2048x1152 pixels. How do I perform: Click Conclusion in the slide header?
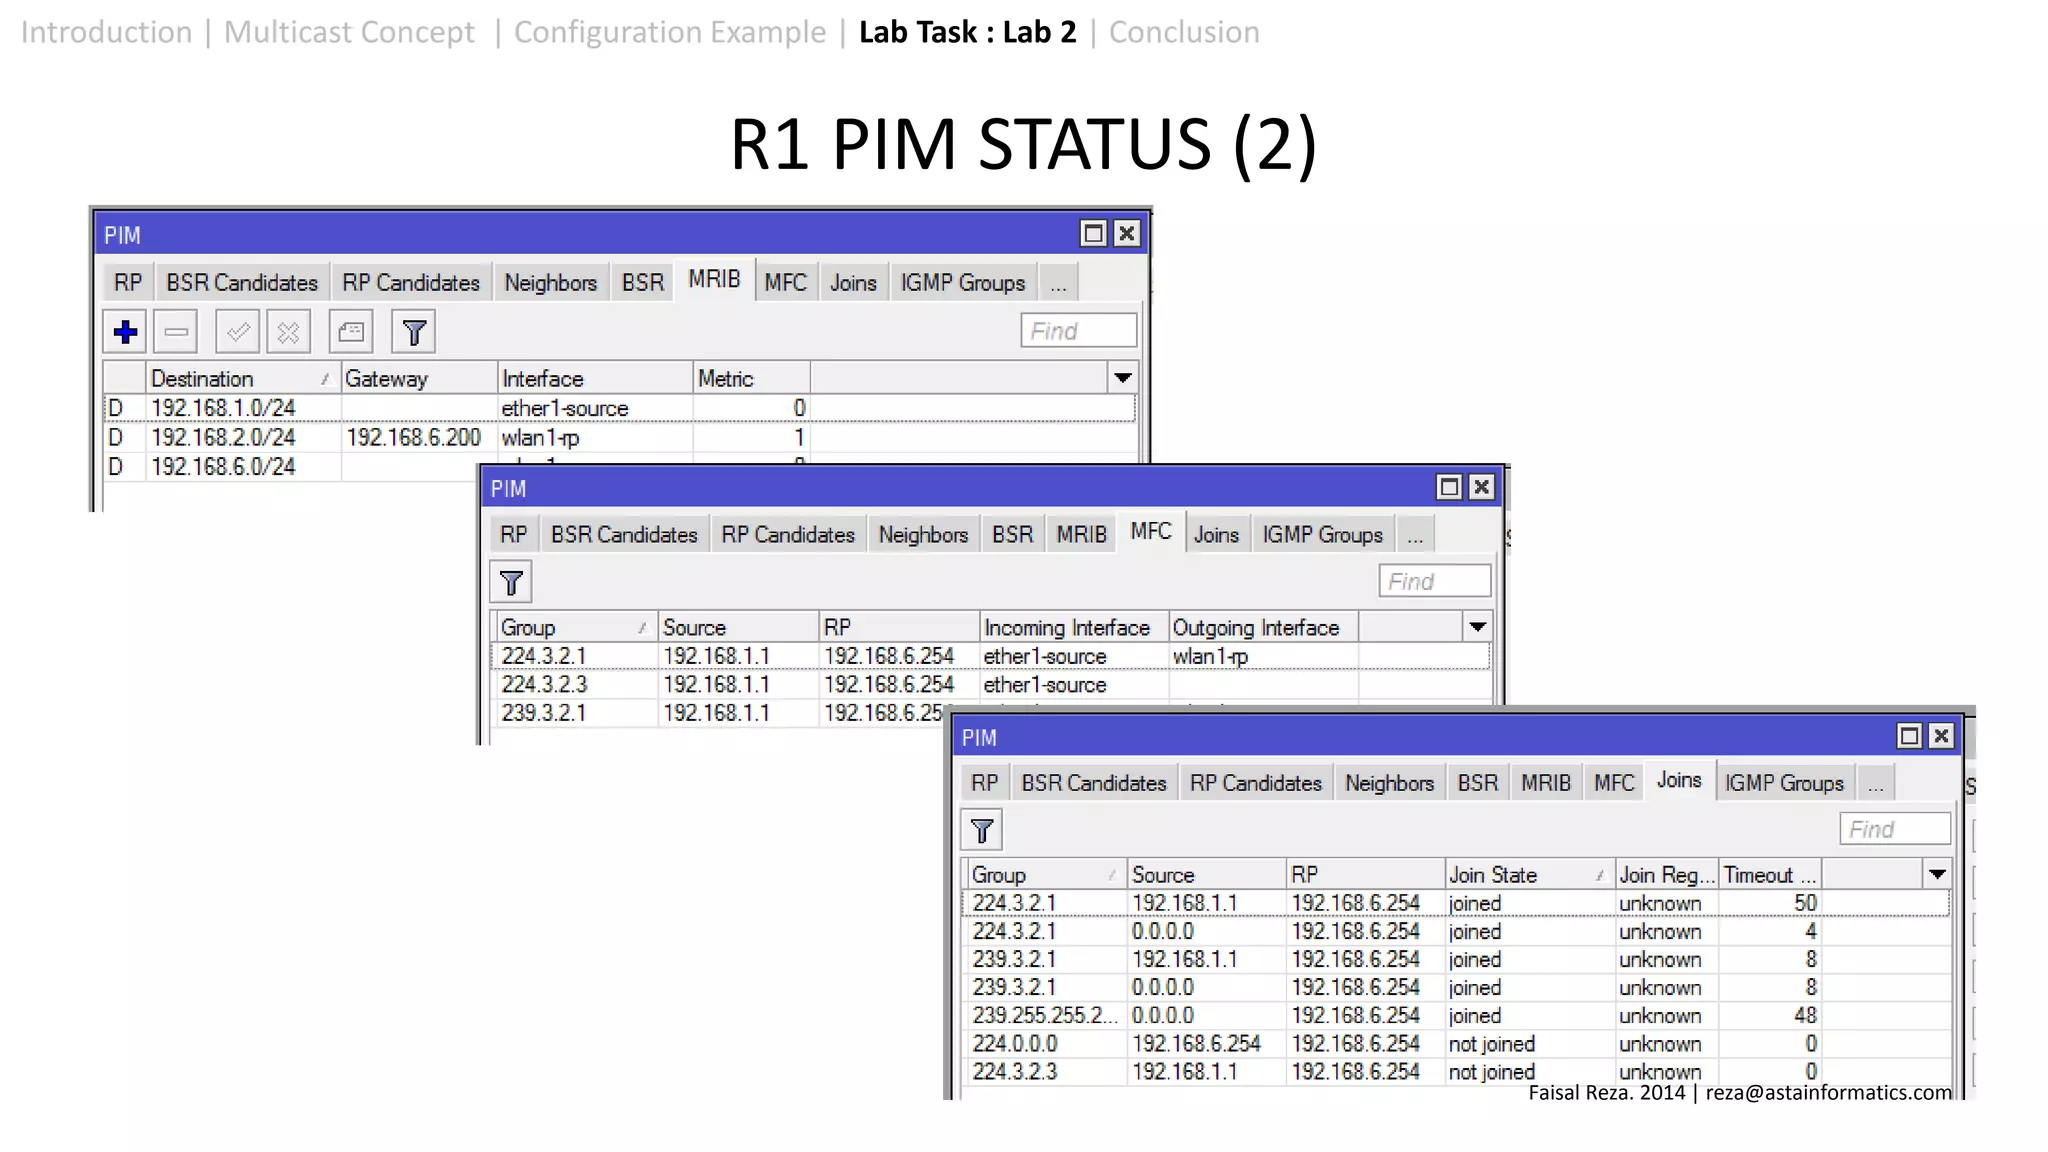pyautogui.click(x=1184, y=32)
